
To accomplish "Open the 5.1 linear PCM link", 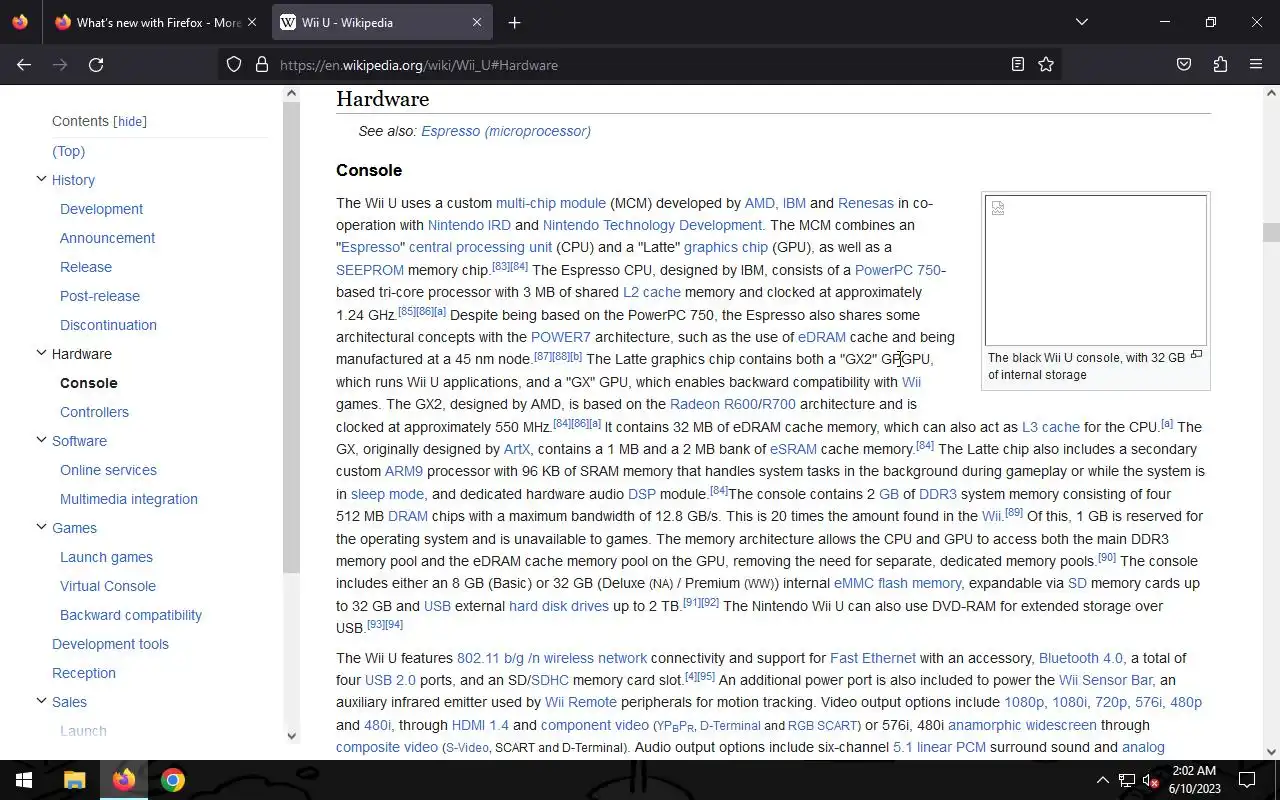I will 939,747.
